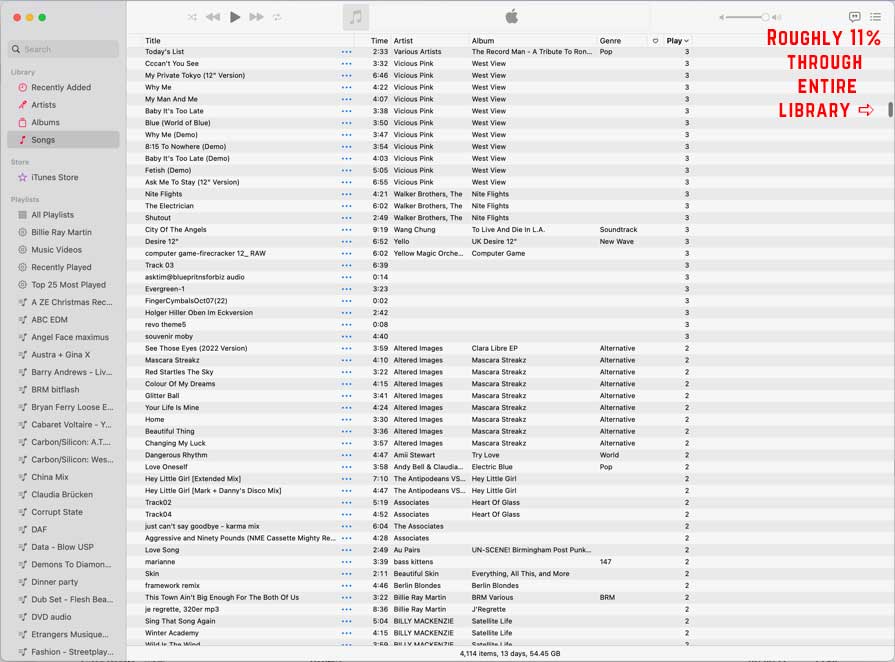Click in the Search field

point(65,49)
